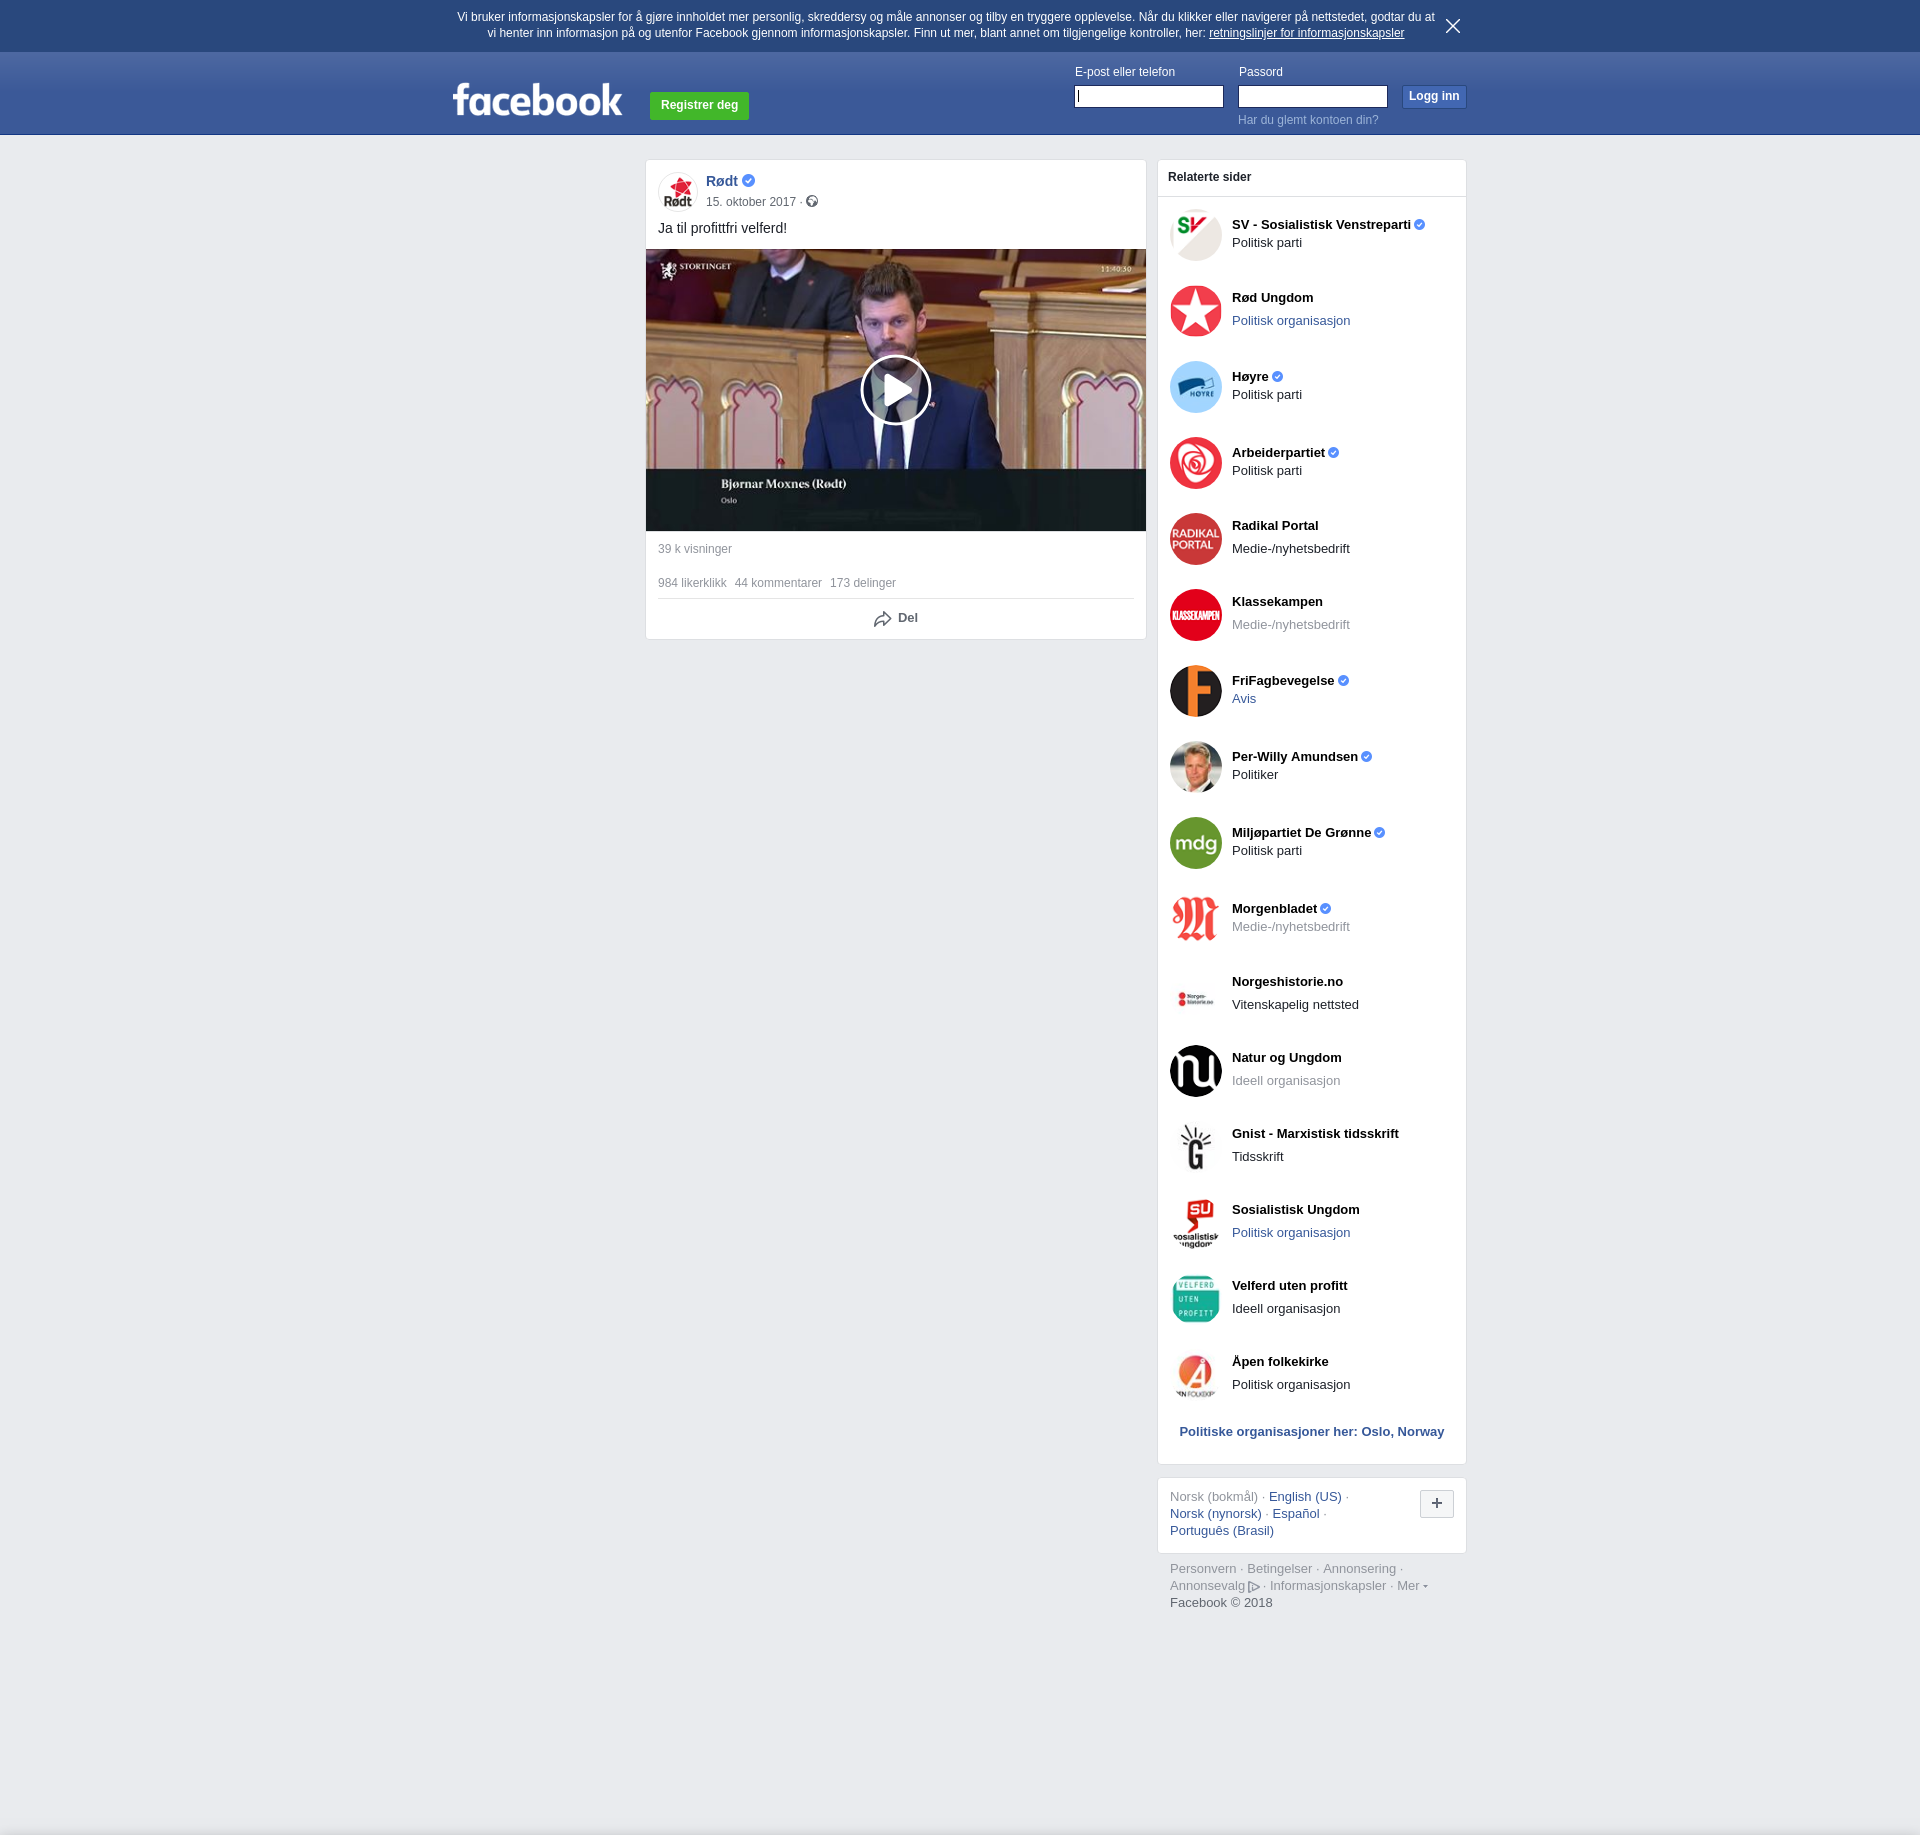This screenshot has height=1835, width=1920.
Task: Click the Passord input field
Action: pos(1312,97)
